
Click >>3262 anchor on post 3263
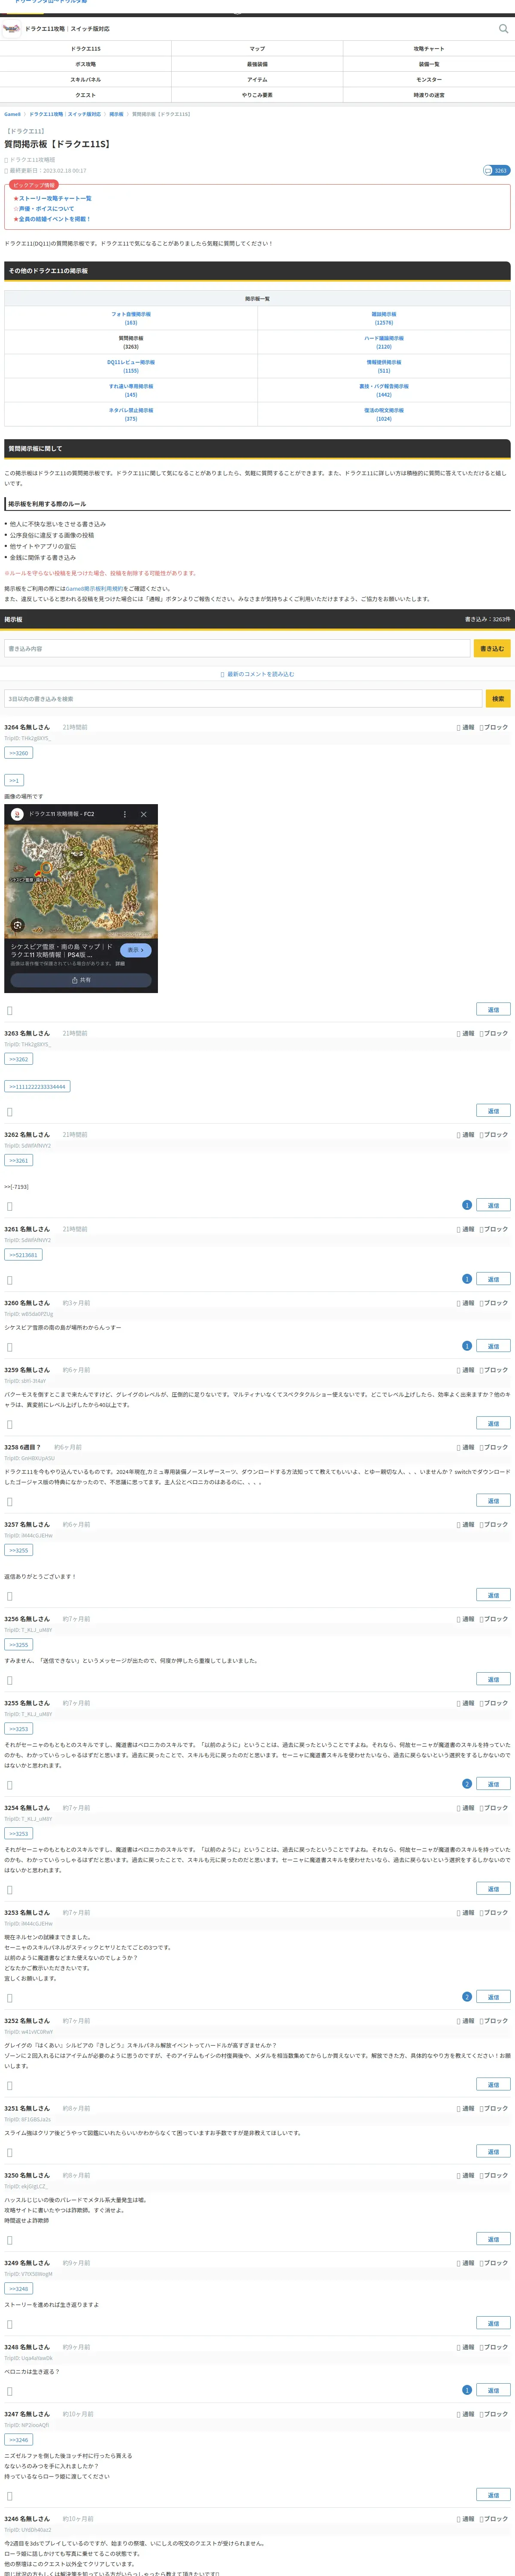tap(19, 1059)
